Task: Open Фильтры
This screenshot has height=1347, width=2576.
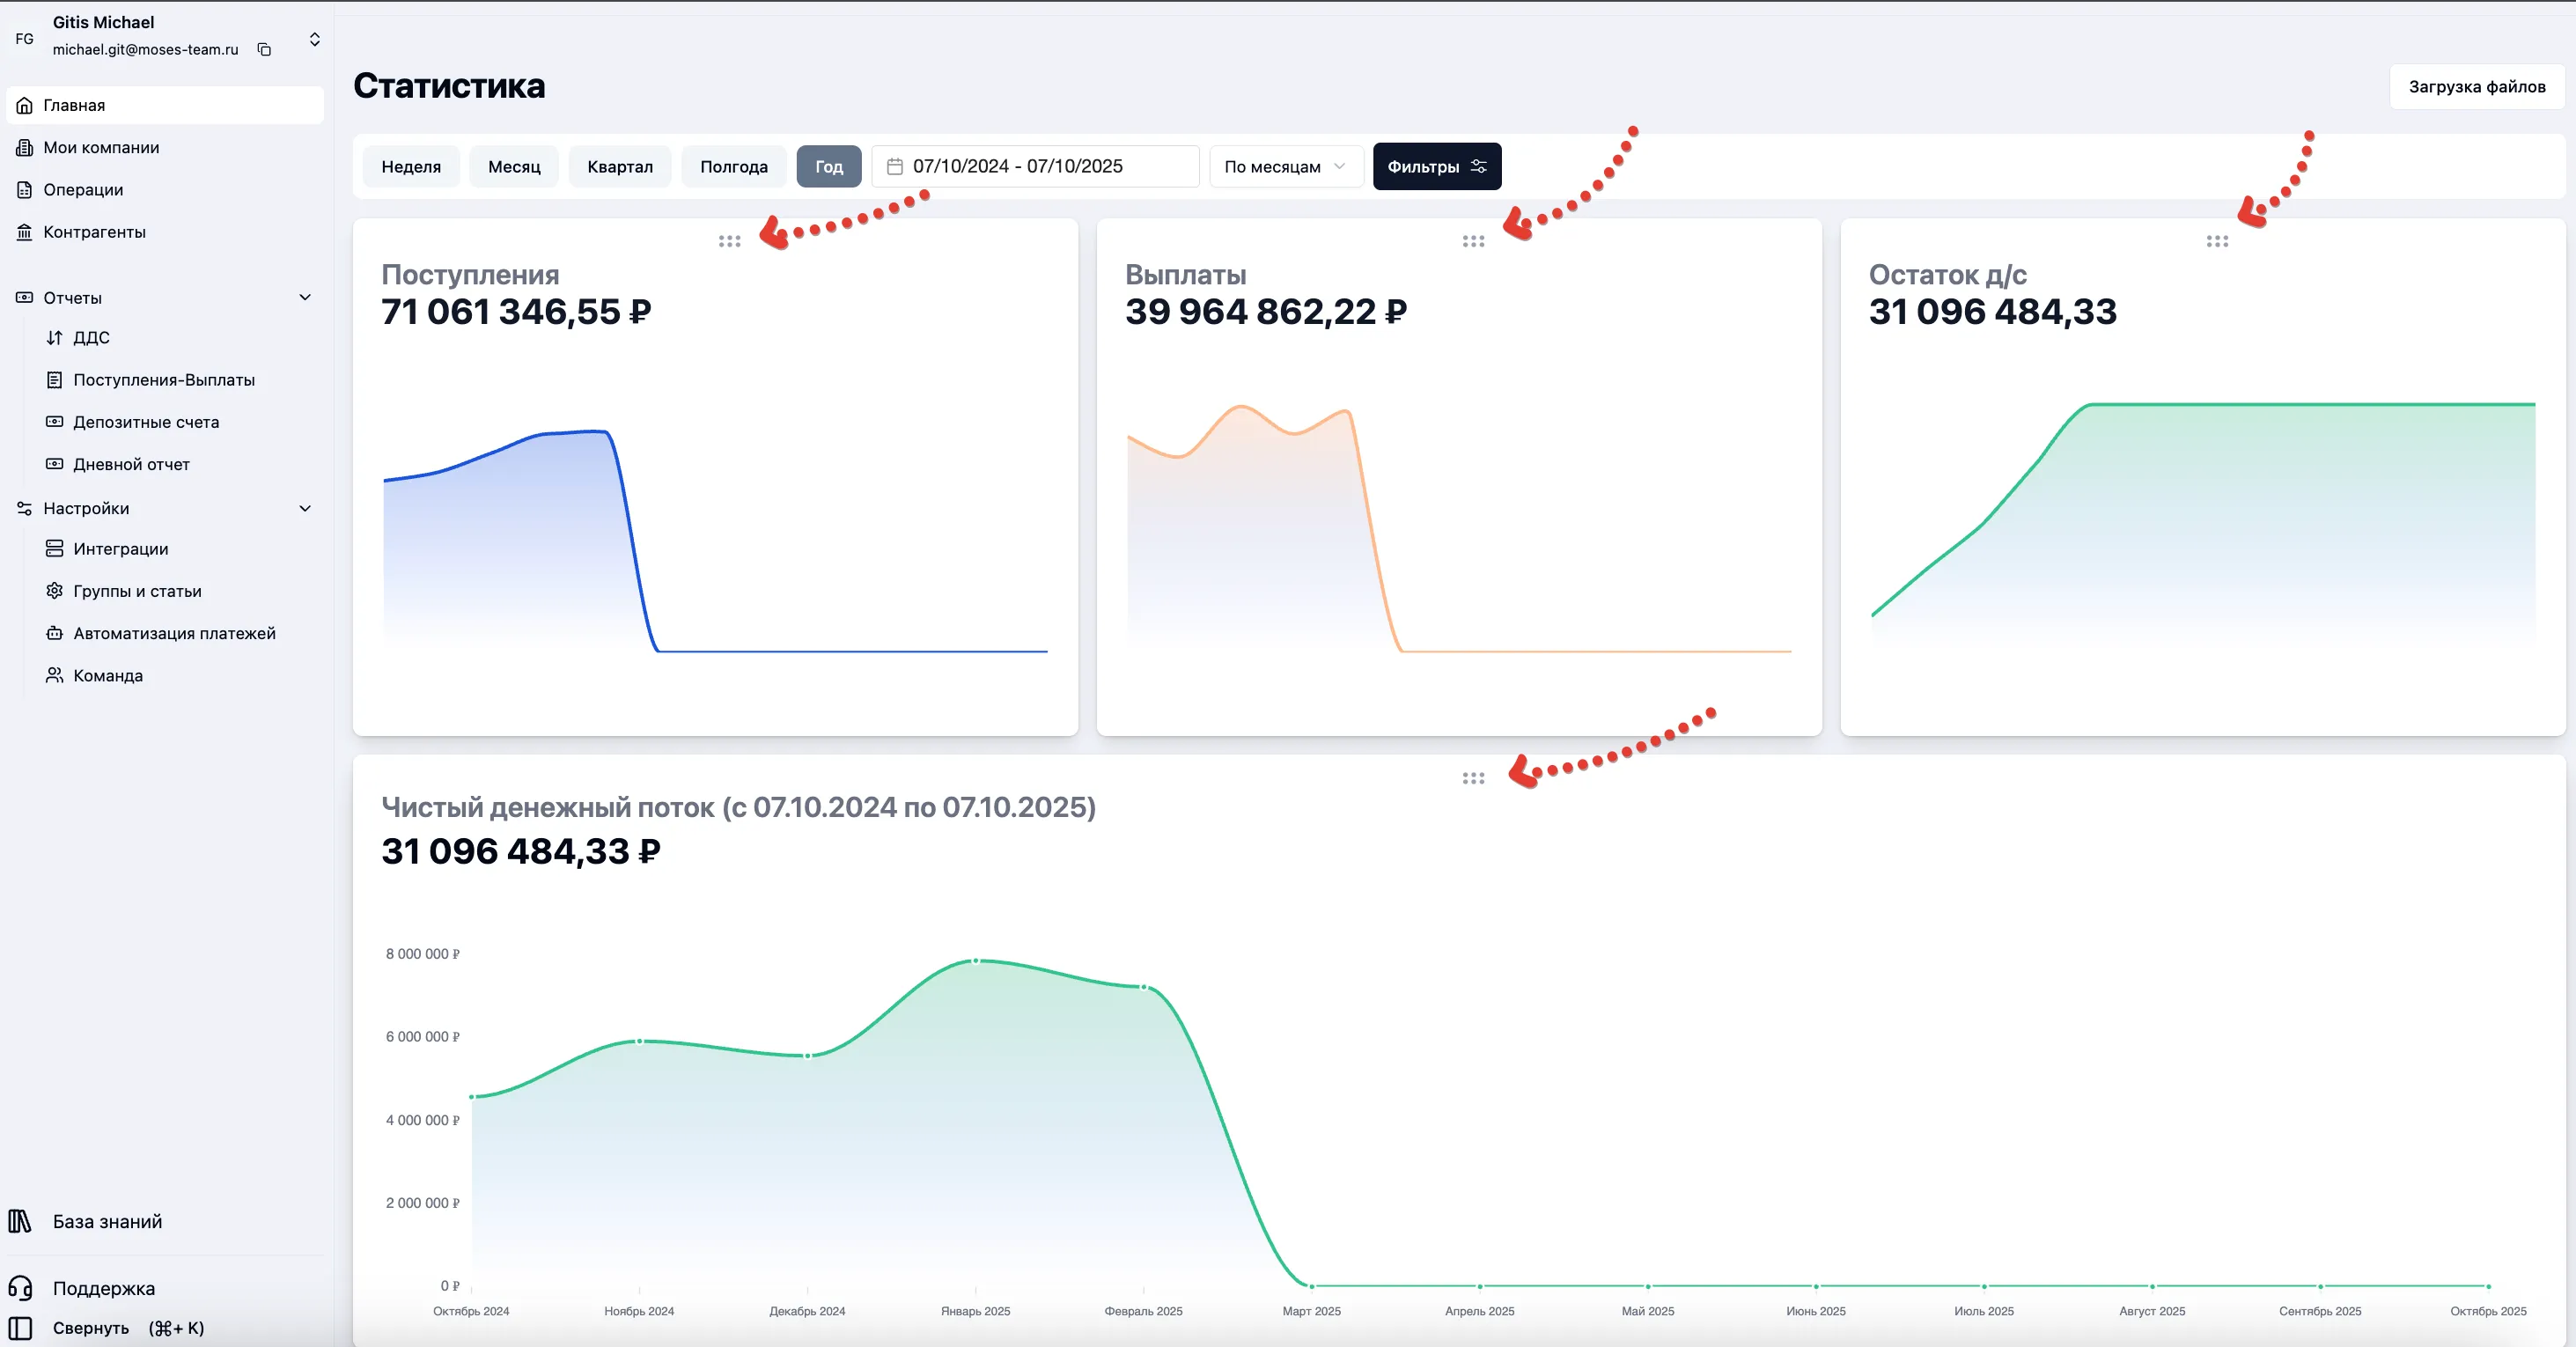Action: point(1437,166)
